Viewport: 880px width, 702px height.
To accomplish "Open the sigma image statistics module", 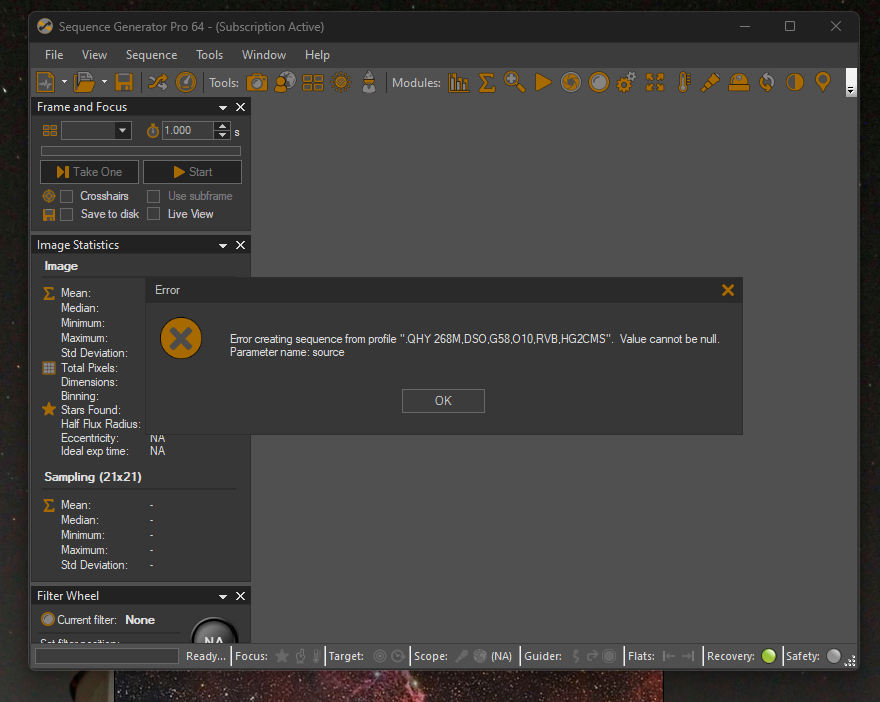I will (487, 82).
